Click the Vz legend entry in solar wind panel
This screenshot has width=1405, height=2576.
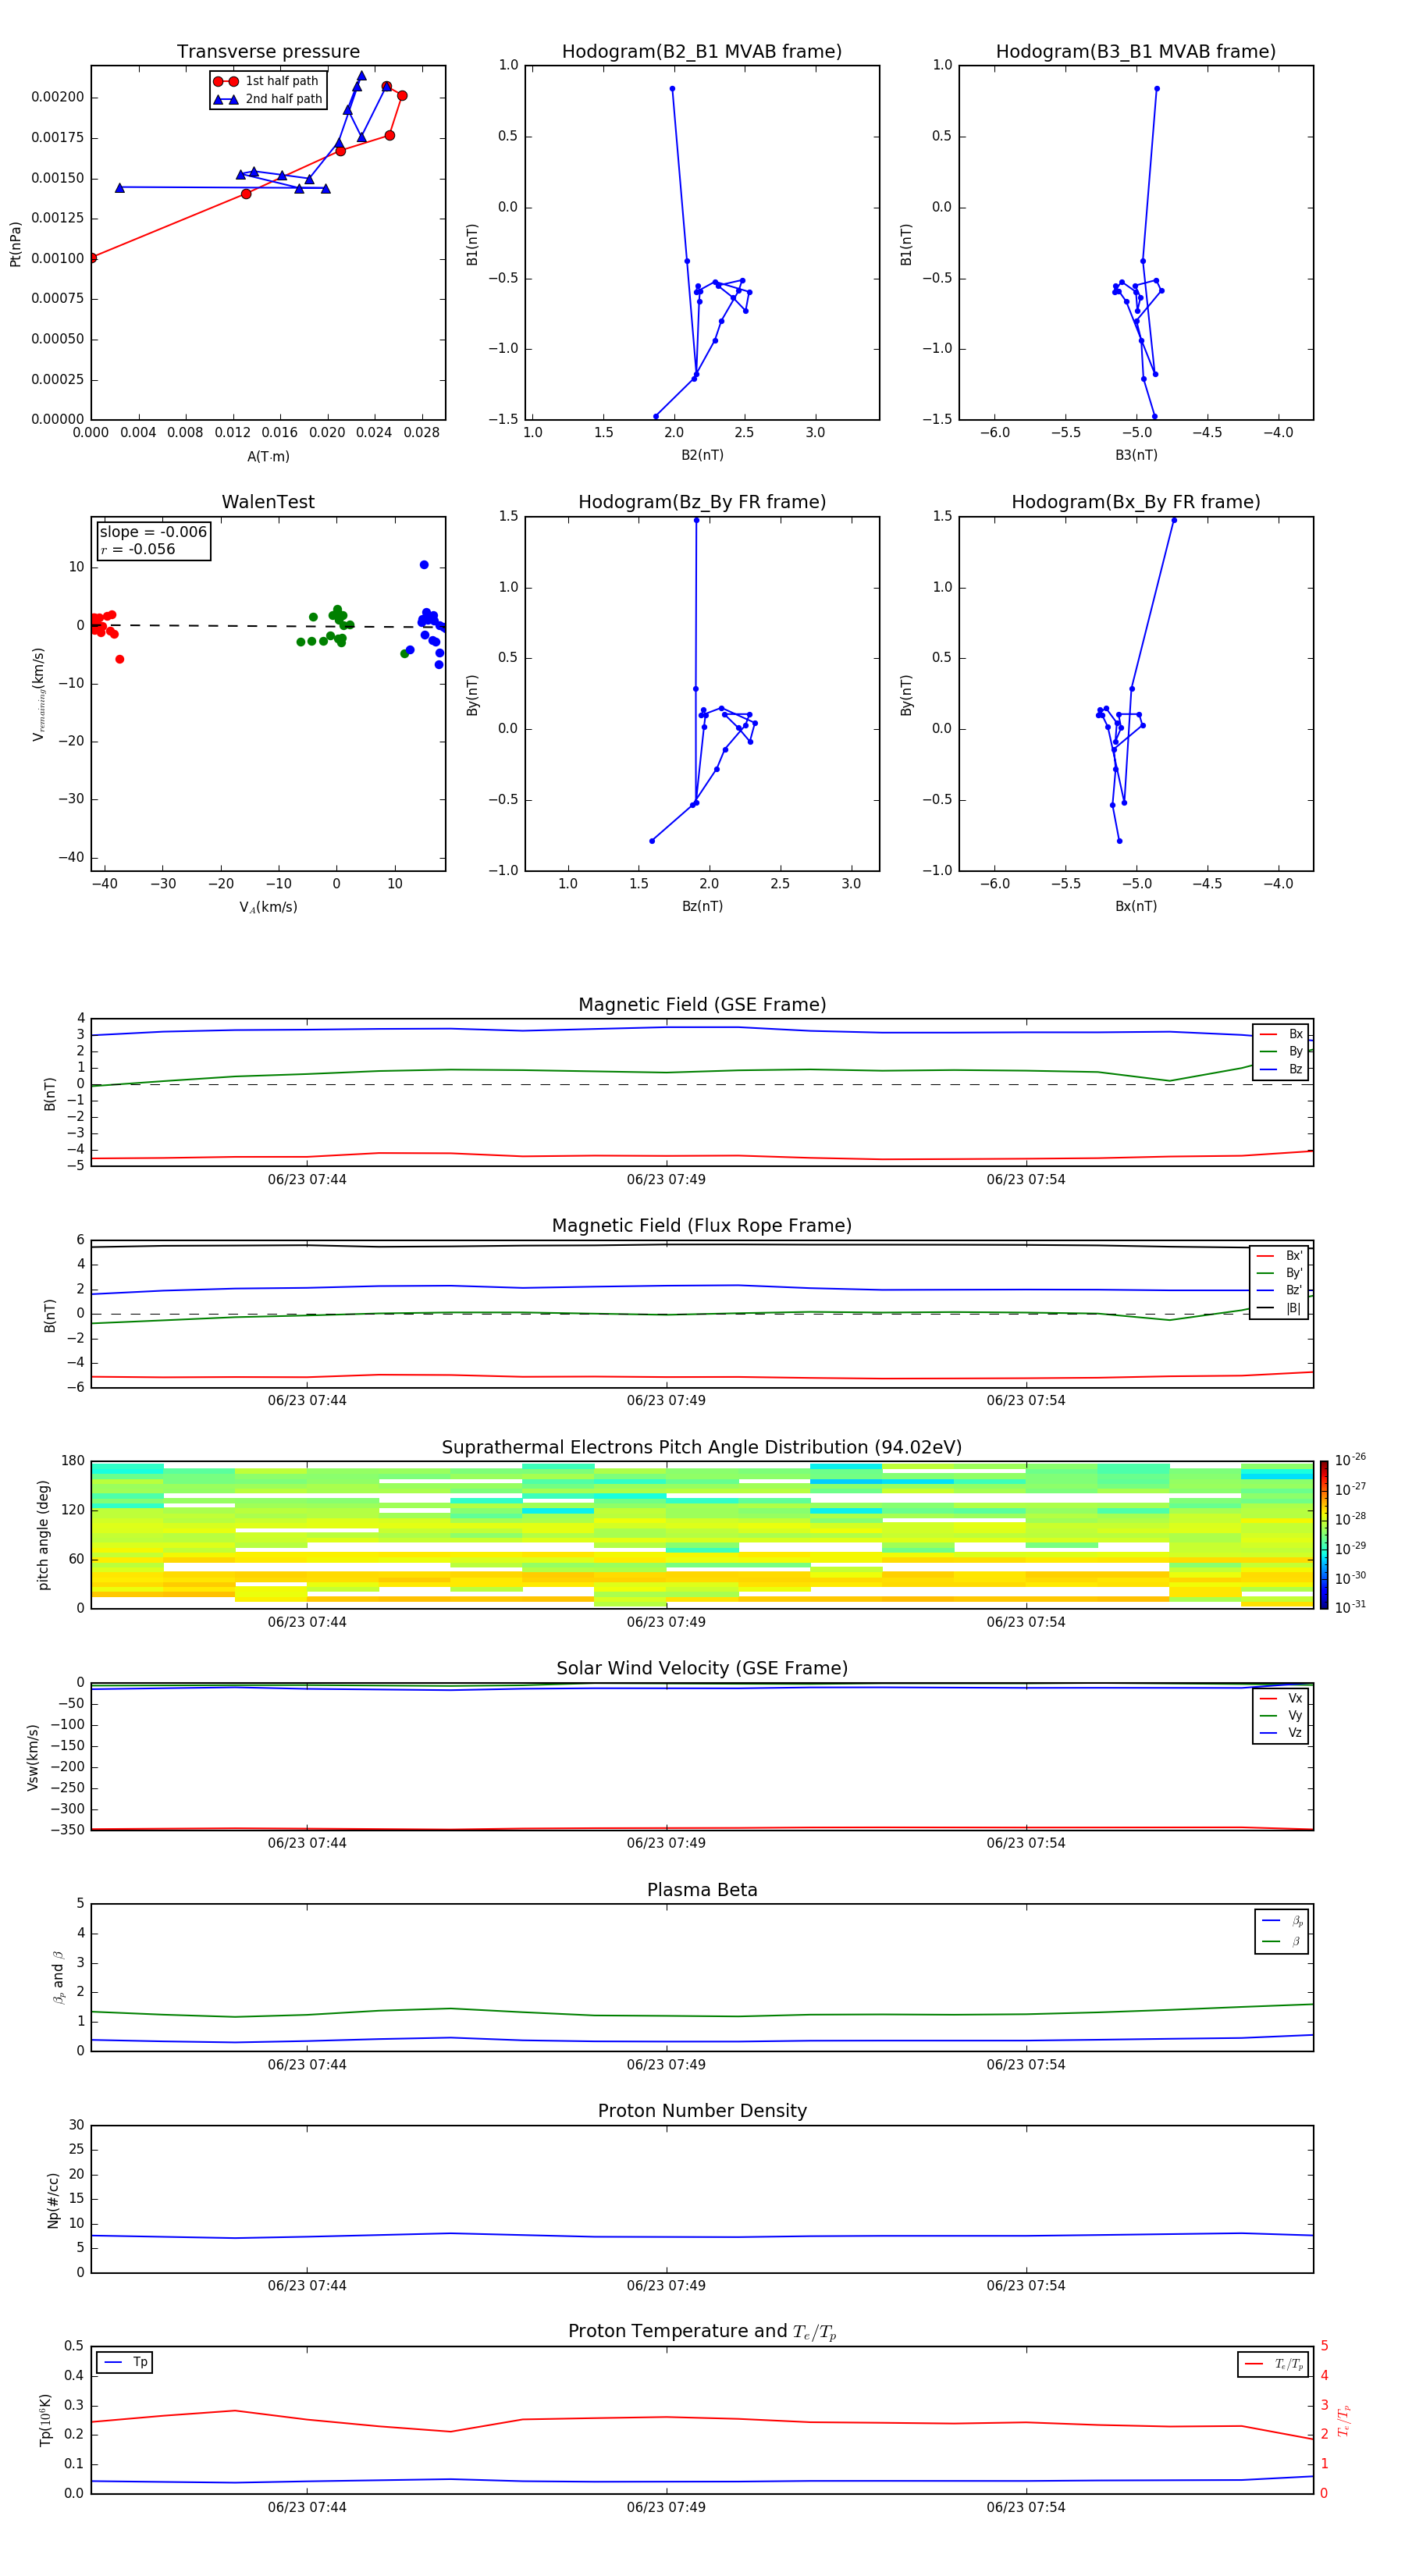pos(1281,1732)
